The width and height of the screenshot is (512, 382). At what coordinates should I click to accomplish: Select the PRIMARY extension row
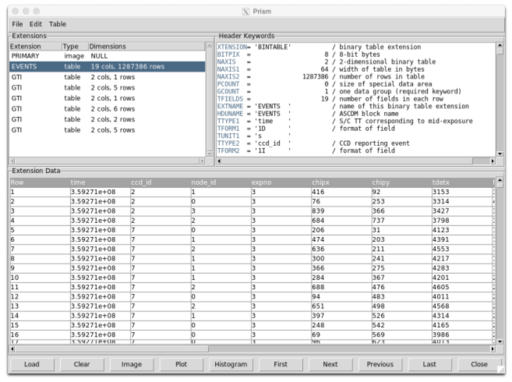tap(107, 56)
